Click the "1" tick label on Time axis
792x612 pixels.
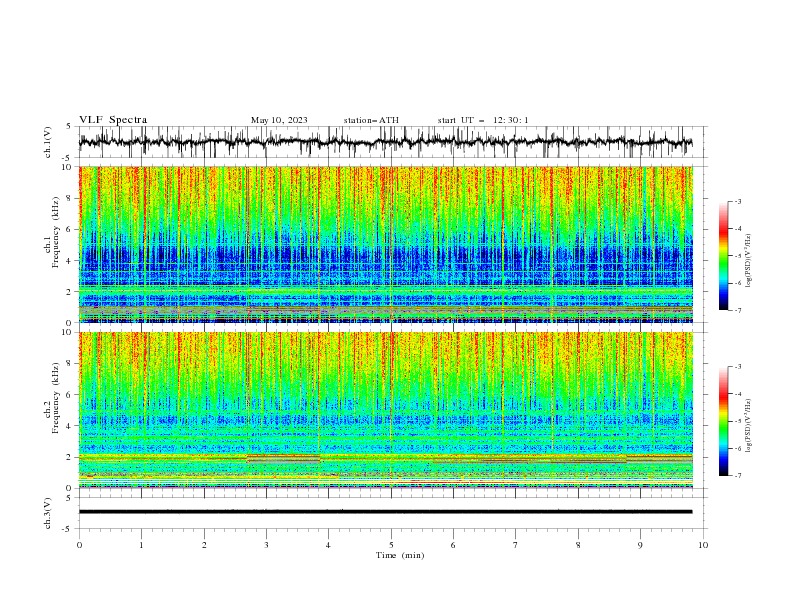click(141, 545)
